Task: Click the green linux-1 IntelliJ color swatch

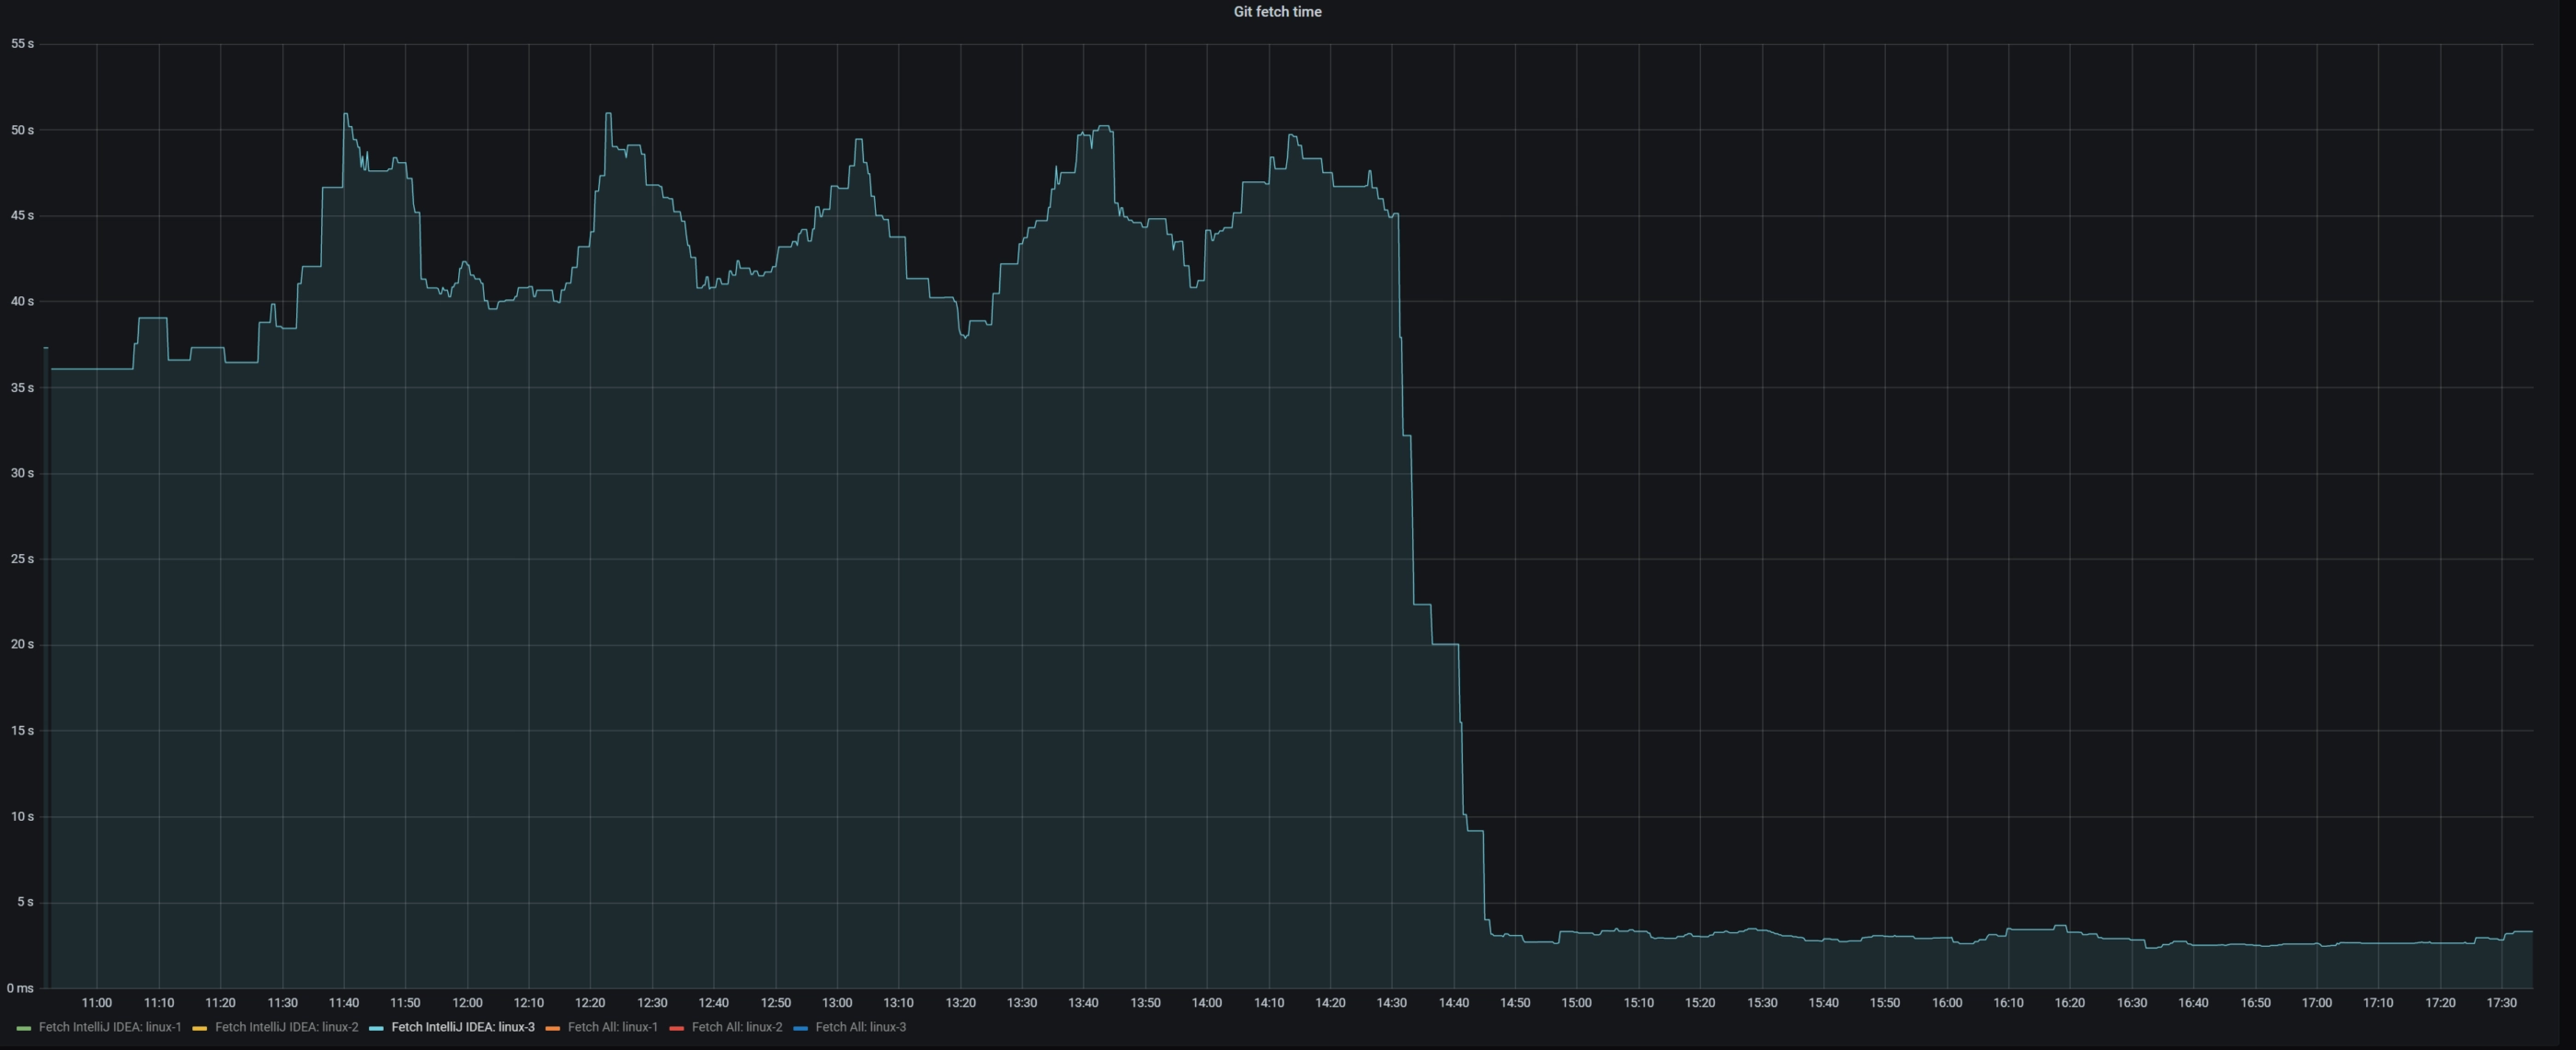Action: [24, 1028]
